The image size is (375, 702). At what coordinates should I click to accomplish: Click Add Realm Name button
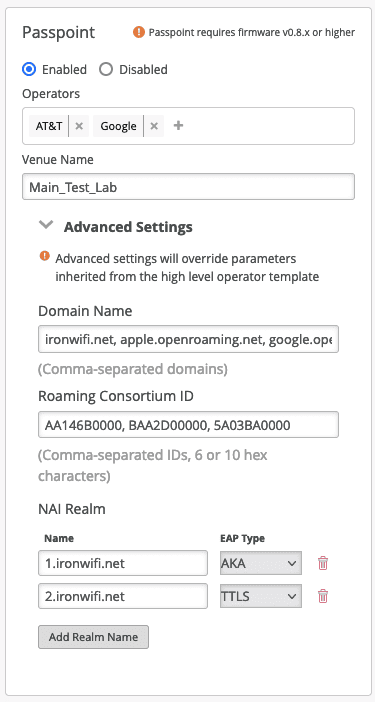[x=93, y=637]
